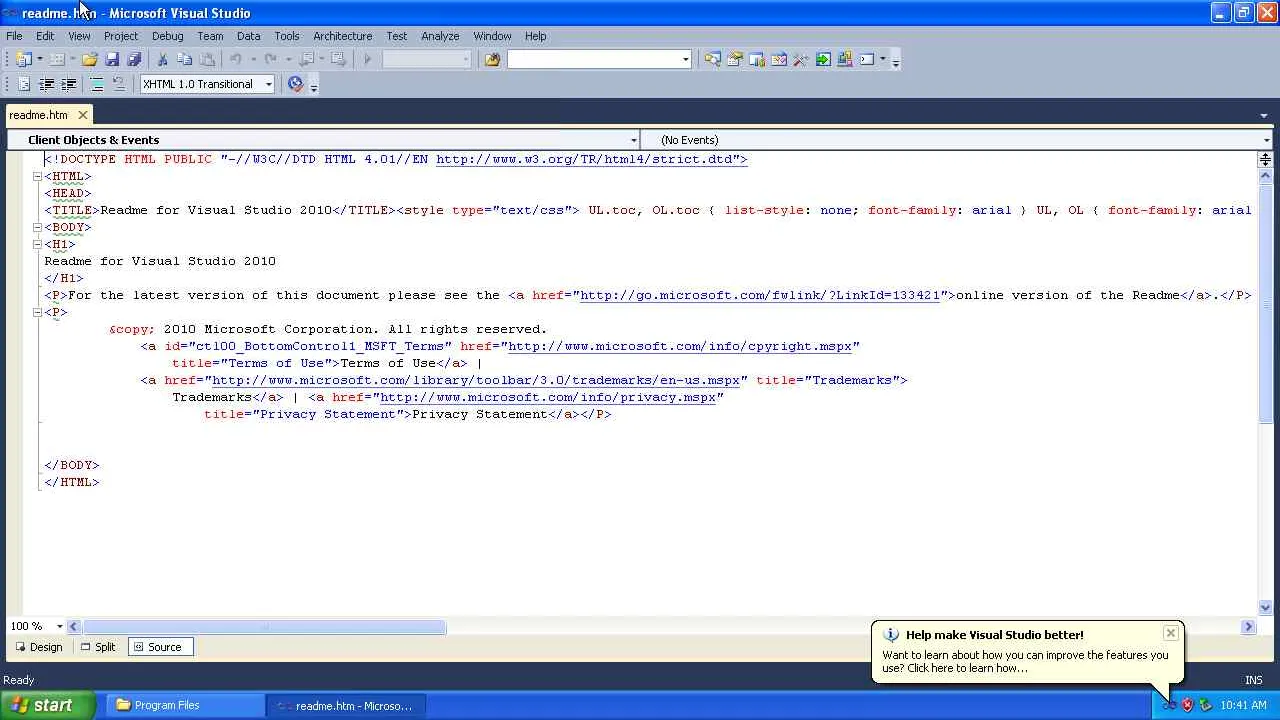Screen dimensions: 1280x720
Task: Click the Extension Manager green arrow icon
Action: 823,59
